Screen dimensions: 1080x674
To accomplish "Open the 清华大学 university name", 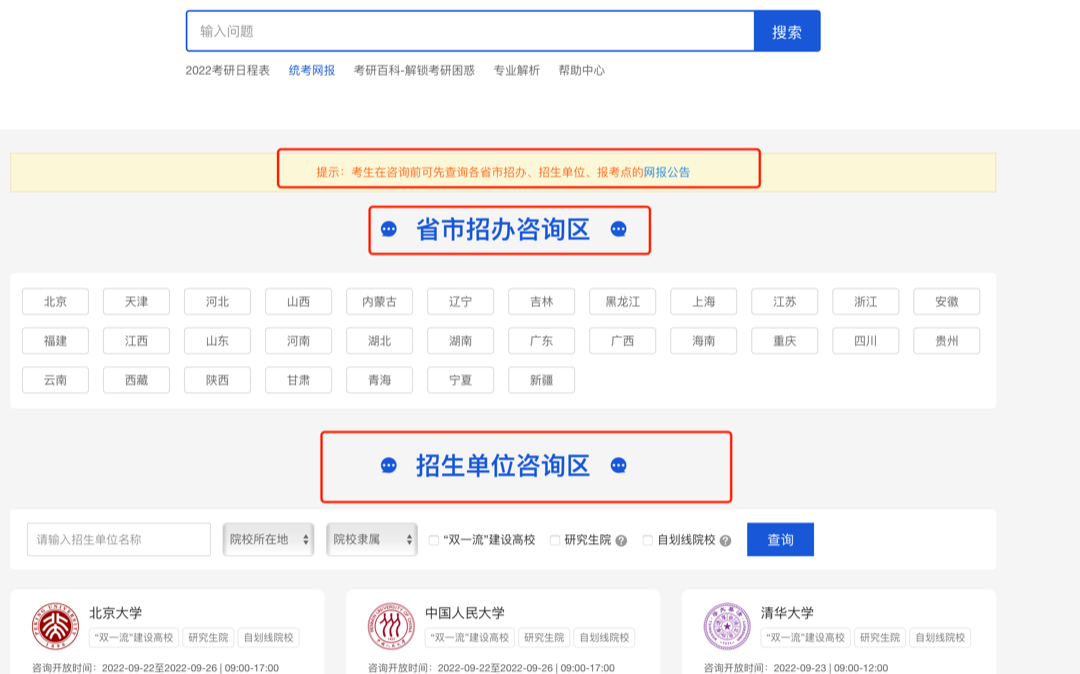I will [x=787, y=613].
